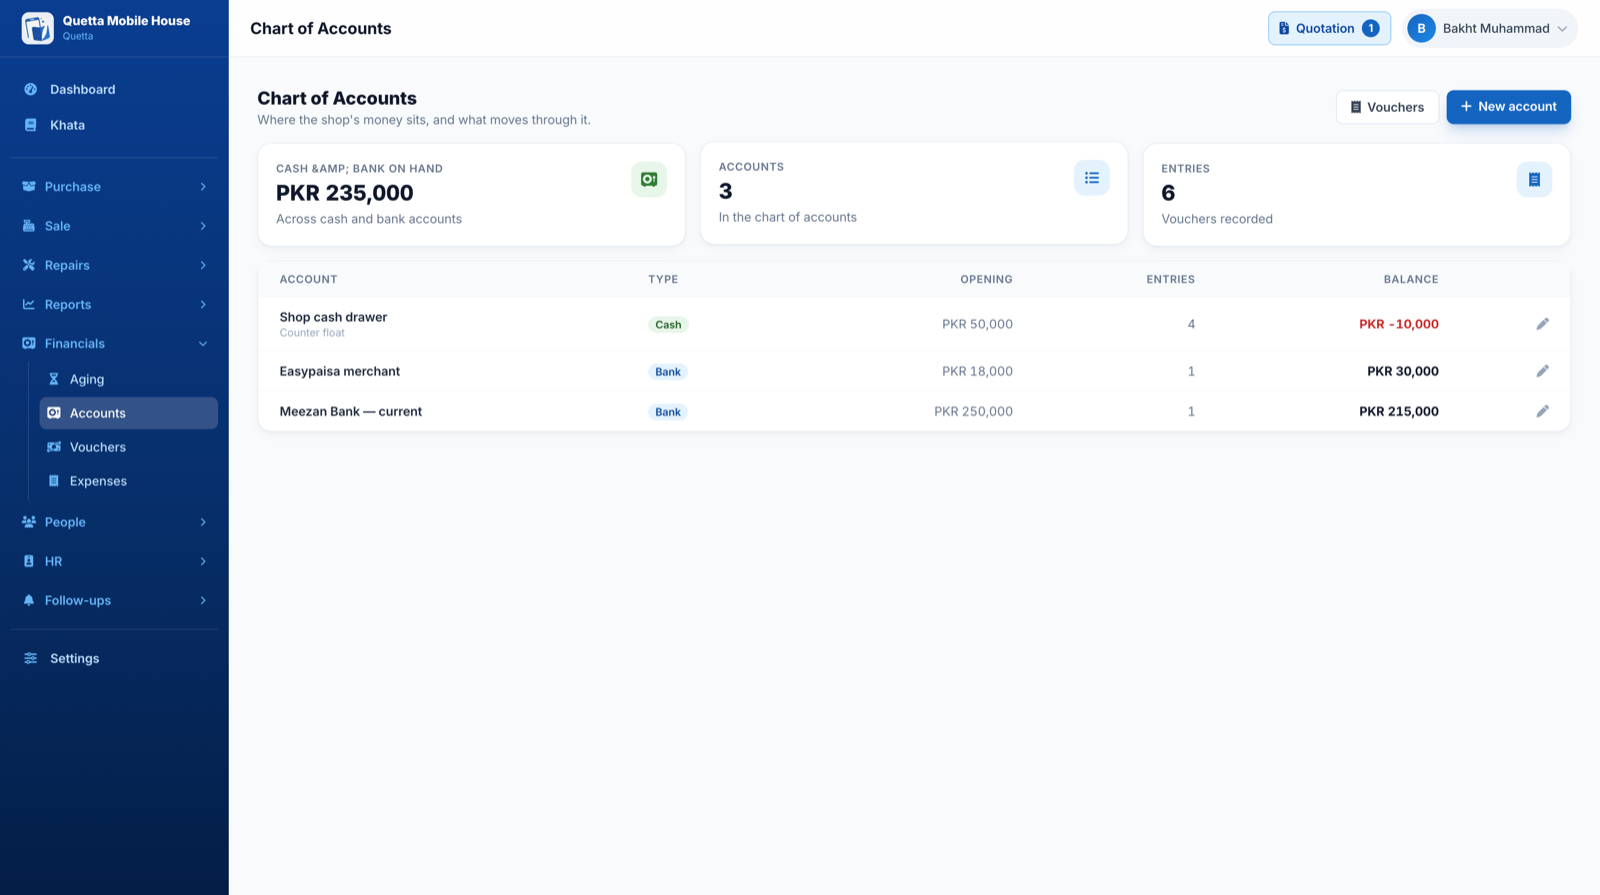This screenshot has width=1600, height=895.
Task: Click the Purchase icon in sidebar
Action: pos(29,186)
